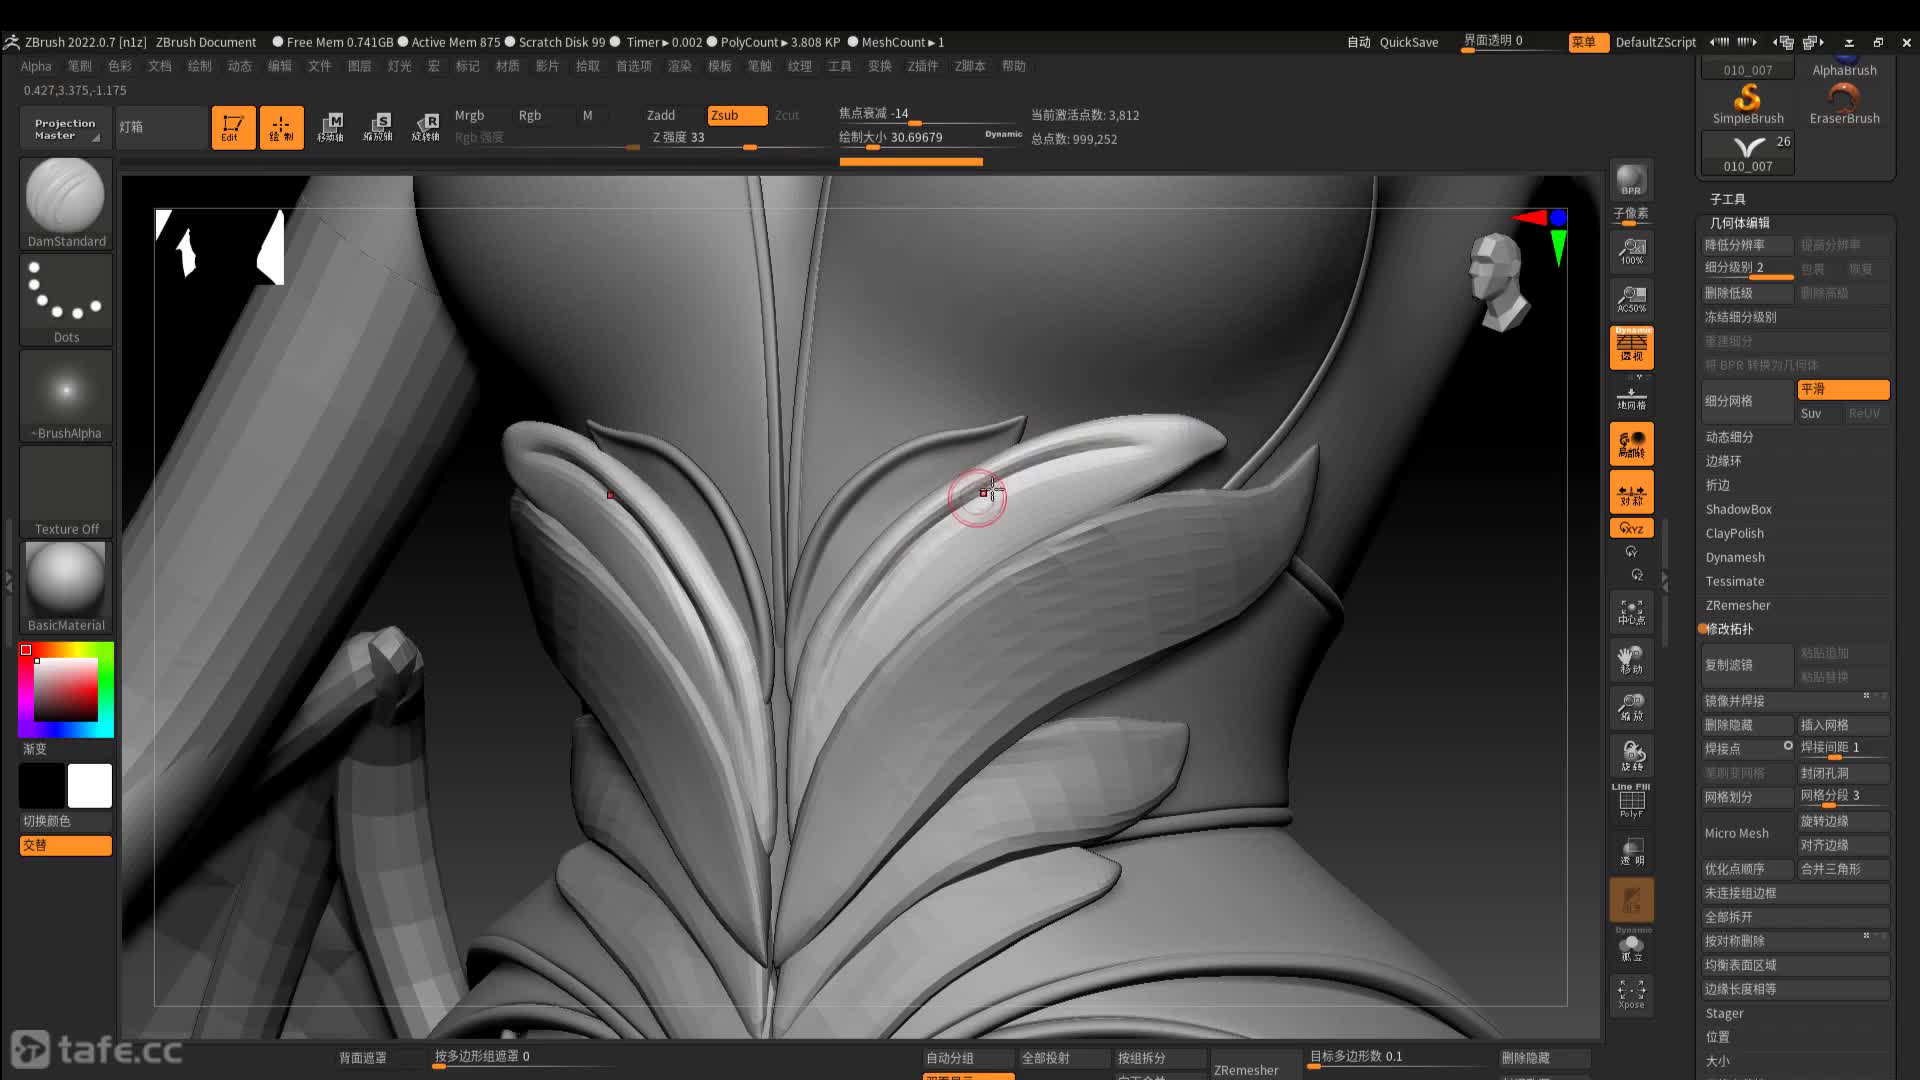This screenshot has width=1920, height=1080.
Task: Select the black secondary color swatch
Action: (42, 786)
